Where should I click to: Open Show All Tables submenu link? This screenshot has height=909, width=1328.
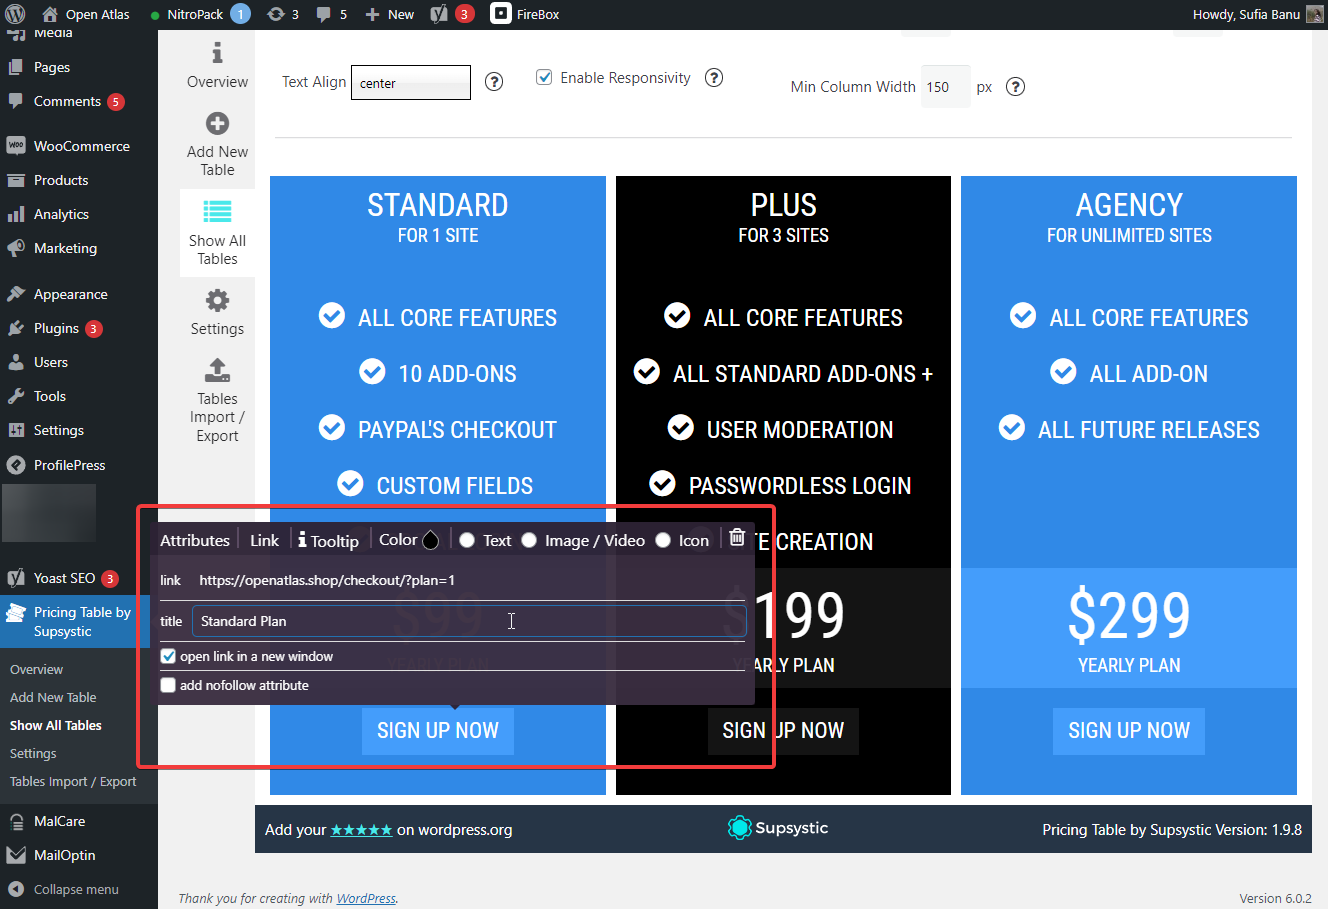click(56, 725)
